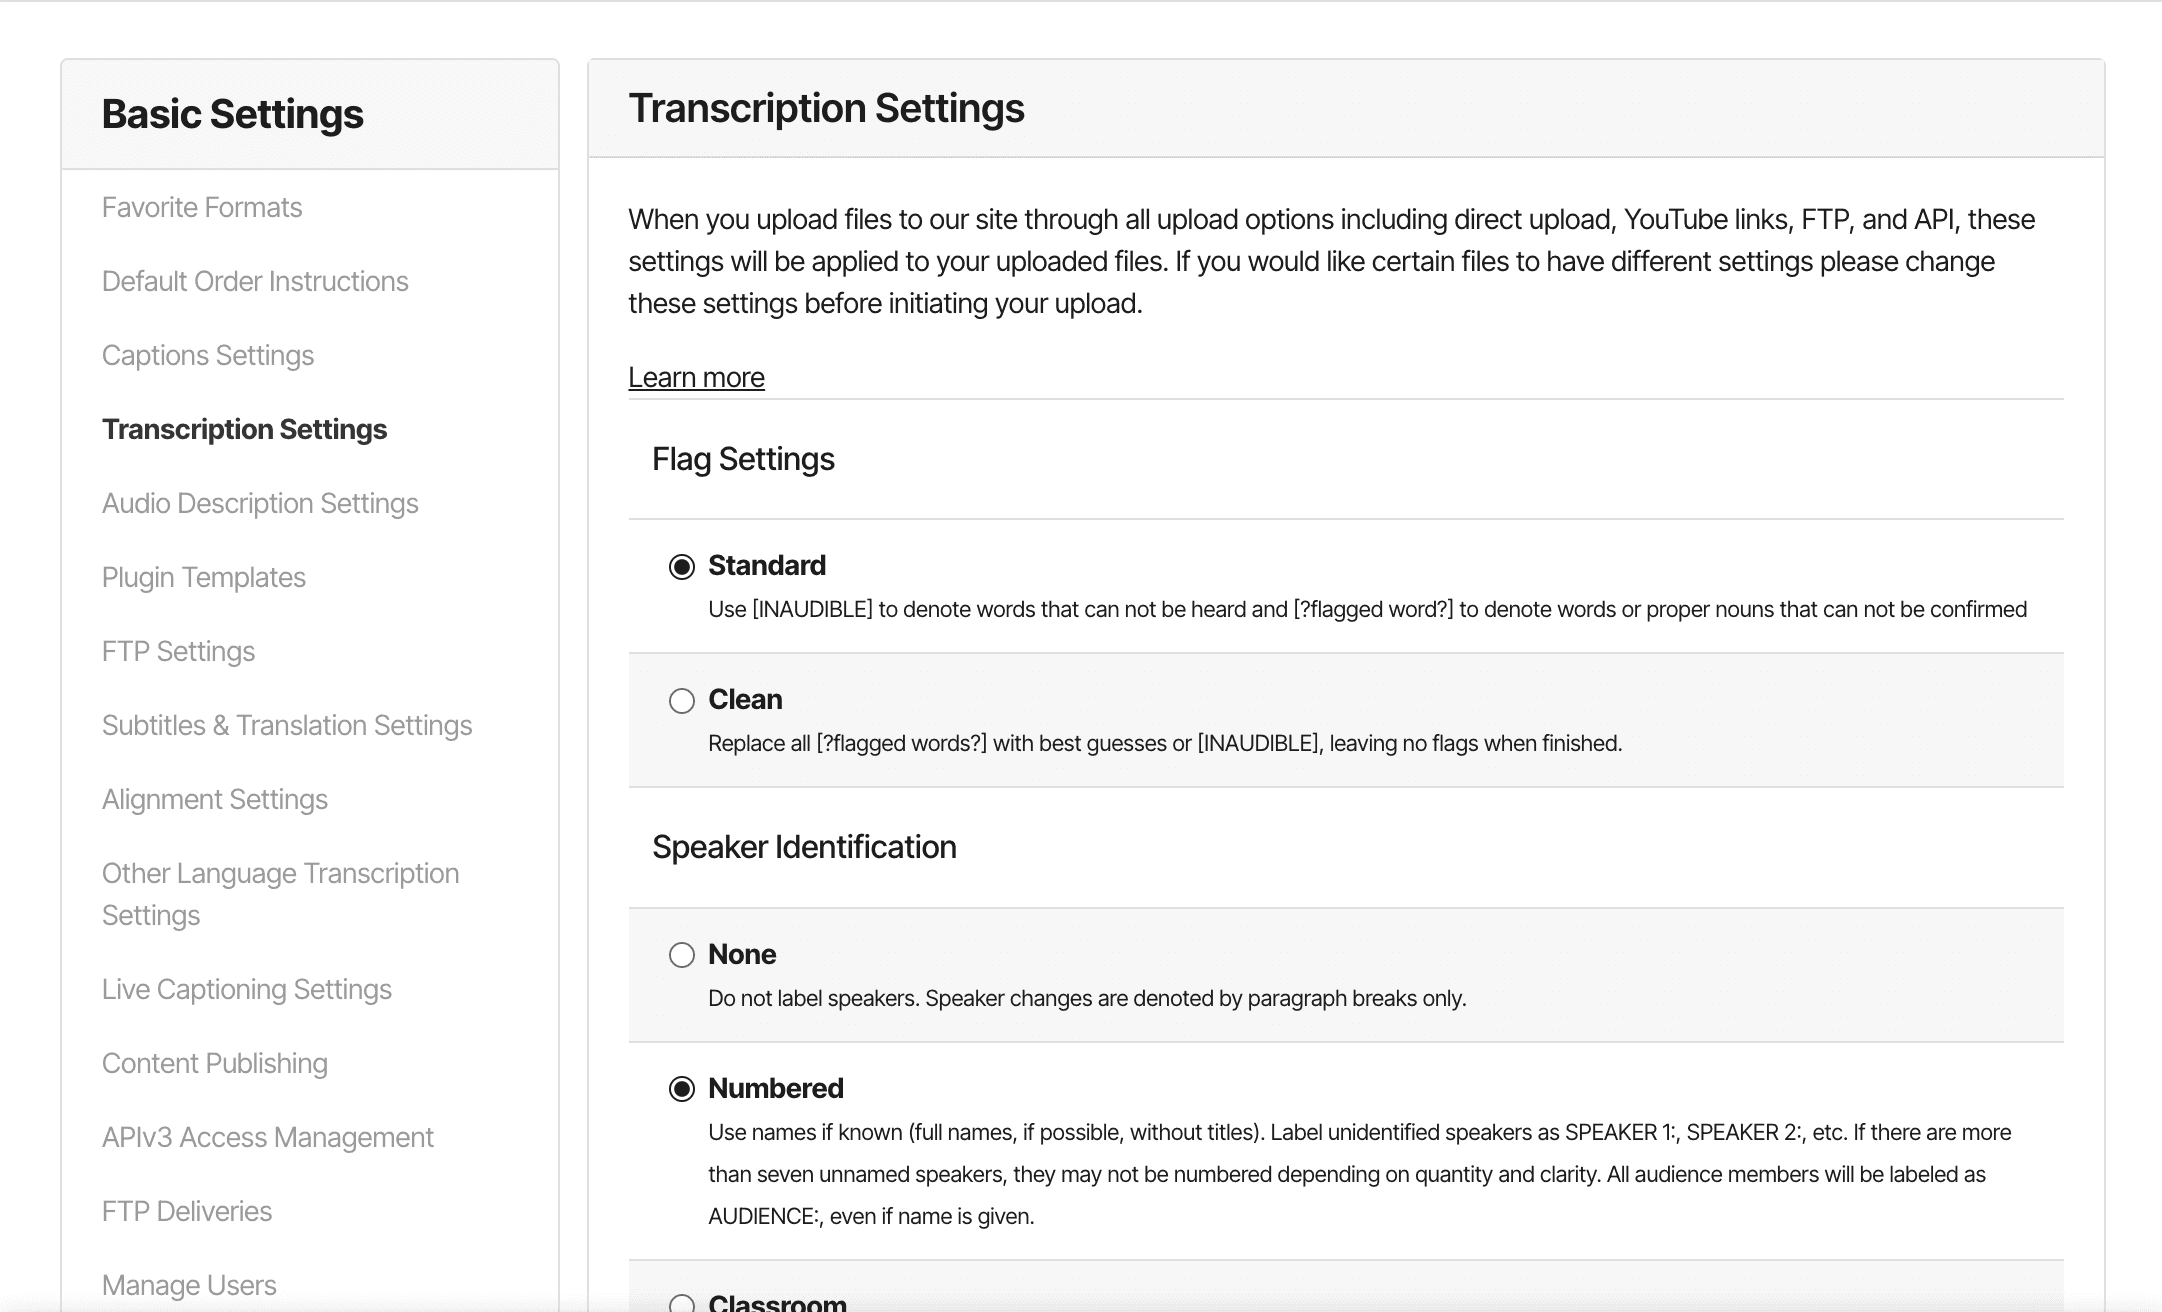Open the Learn more link
Viewport: 2162px width, 1312px height.
point(696,378)
